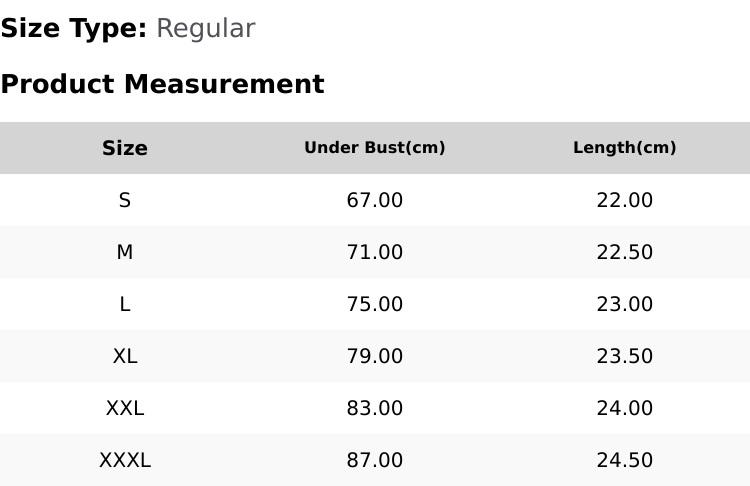Click the Regular size type text

click(205, 28)
